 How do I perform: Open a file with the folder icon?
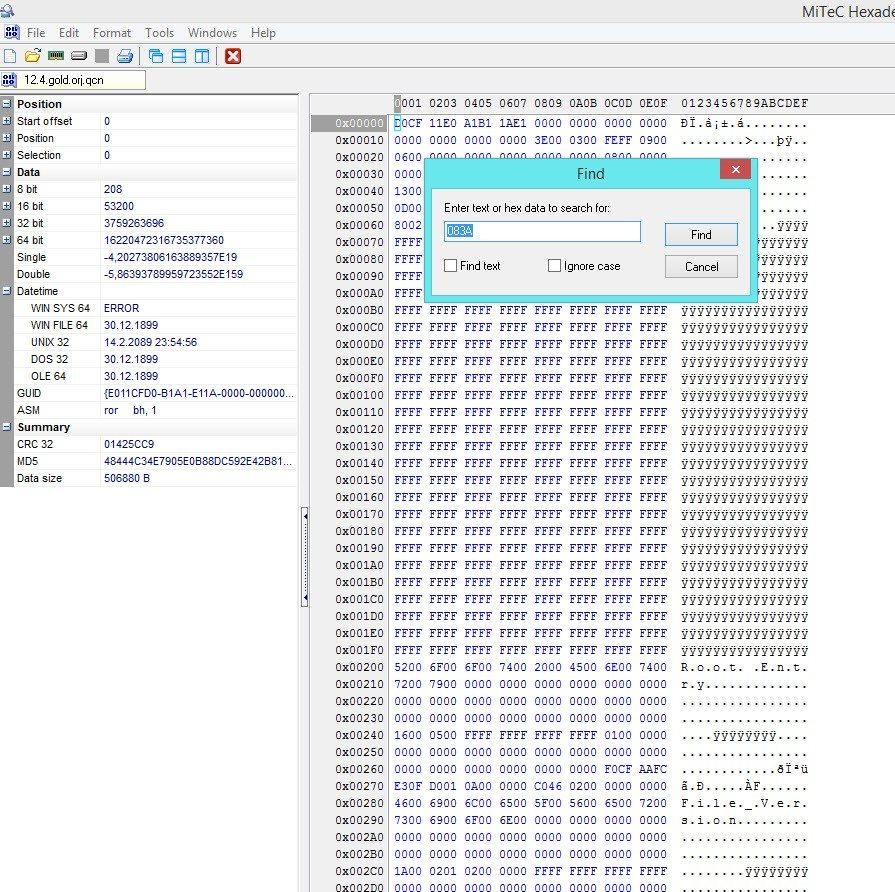[32, 56]
